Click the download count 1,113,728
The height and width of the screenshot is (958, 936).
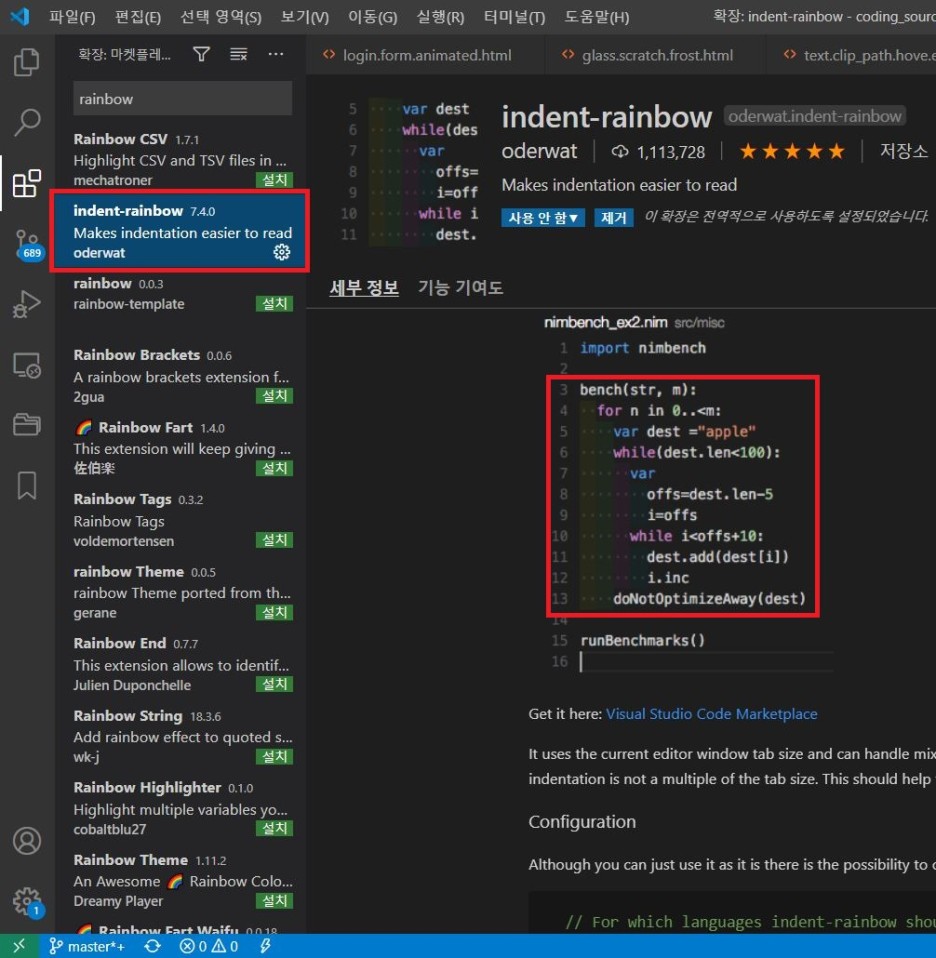658,152
